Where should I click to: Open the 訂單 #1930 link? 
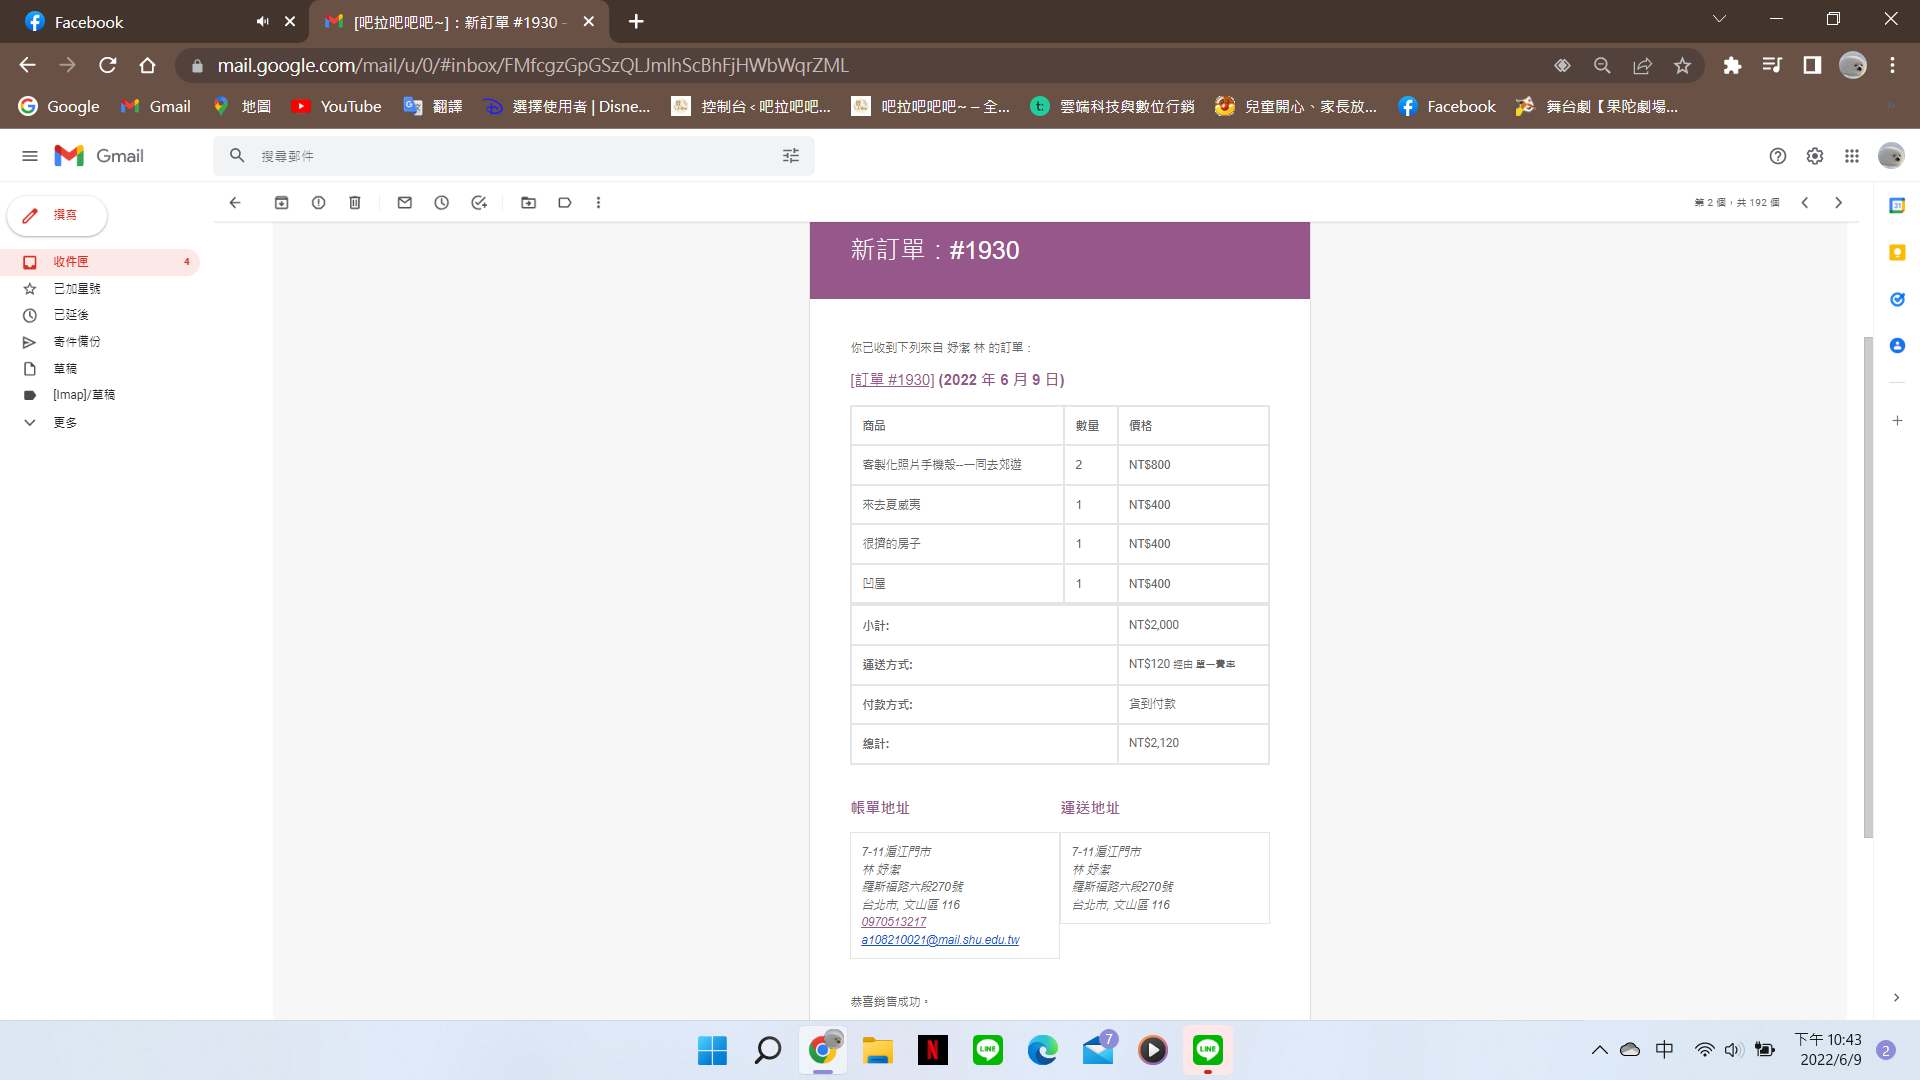892,380
